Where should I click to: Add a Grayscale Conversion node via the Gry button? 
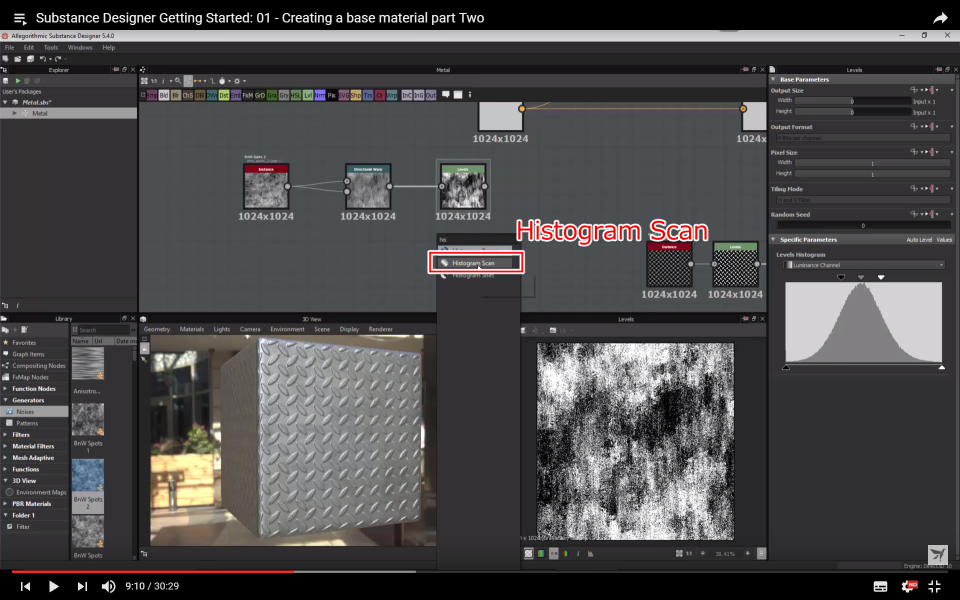tap(284, 96)
